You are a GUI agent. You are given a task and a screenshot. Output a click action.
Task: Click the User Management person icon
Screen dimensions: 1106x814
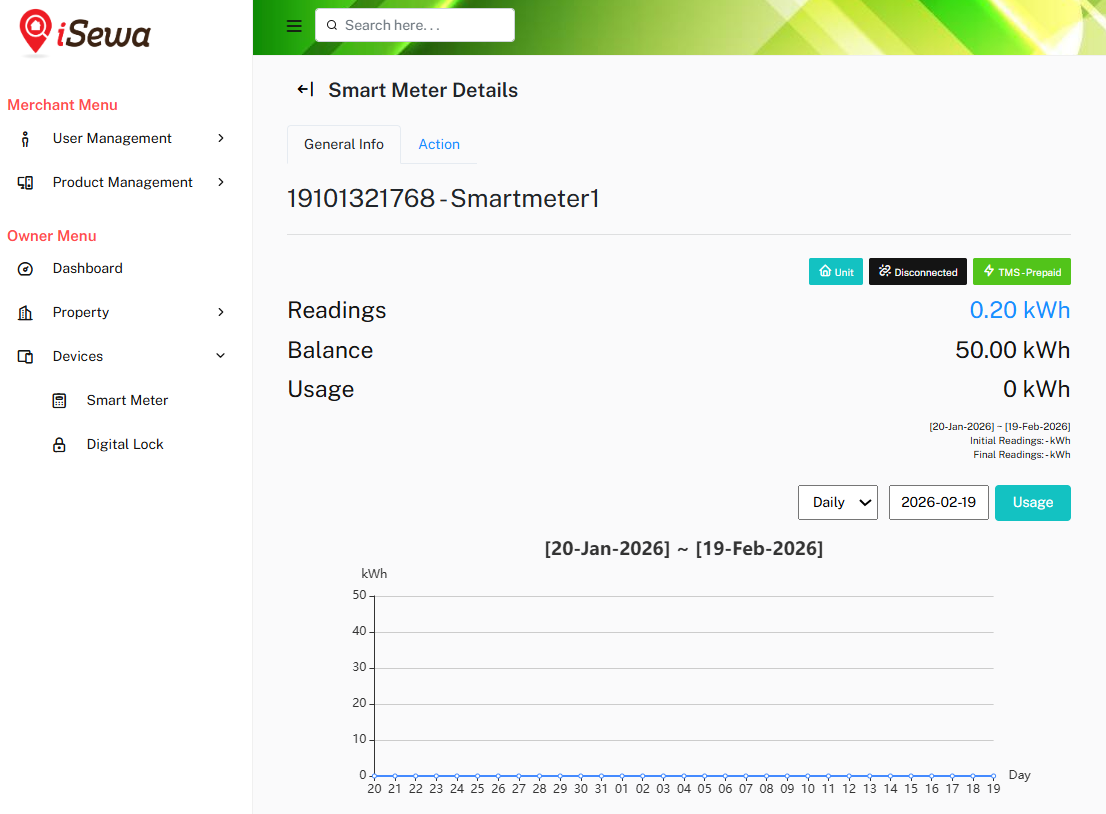pos(26,139)
